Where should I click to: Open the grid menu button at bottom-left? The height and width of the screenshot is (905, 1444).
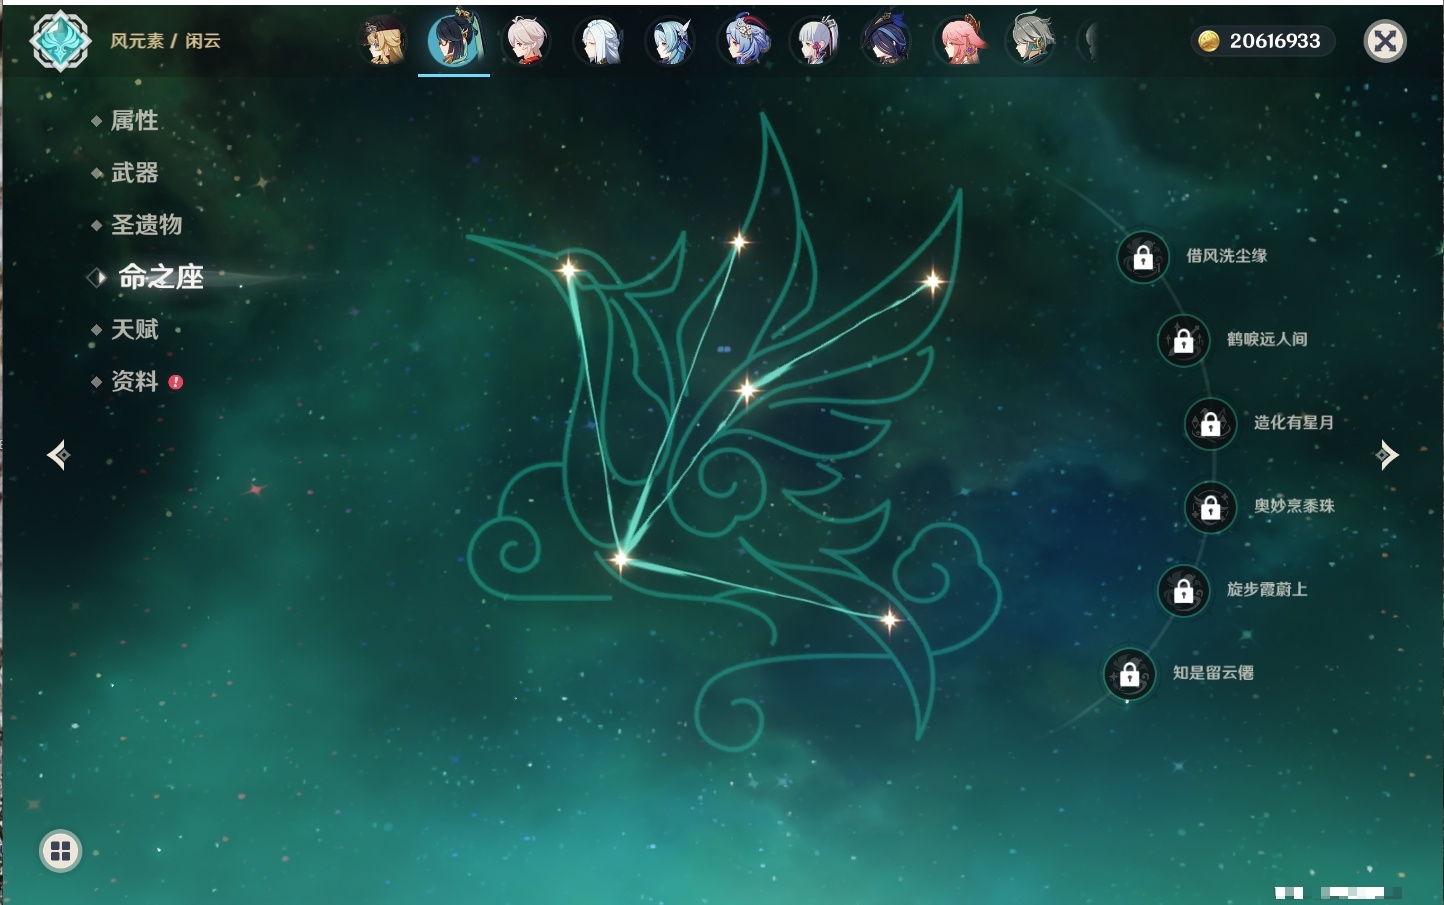click(x=60, y=851)
